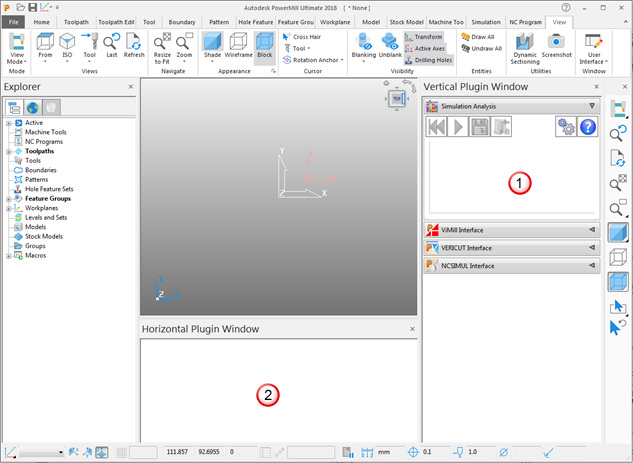
Task: Click the select-arrow icon in right toolbar
Action: point(618,307)
